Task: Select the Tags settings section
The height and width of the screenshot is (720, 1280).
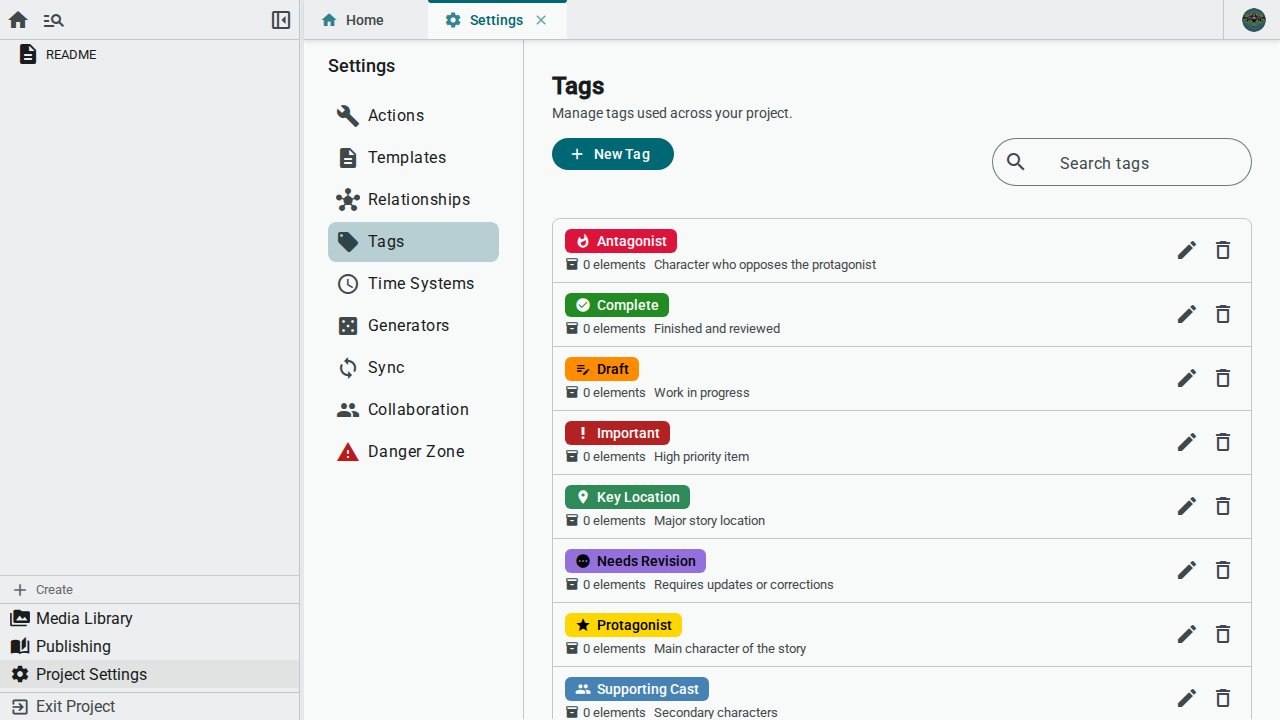Action: coord(413,242)
